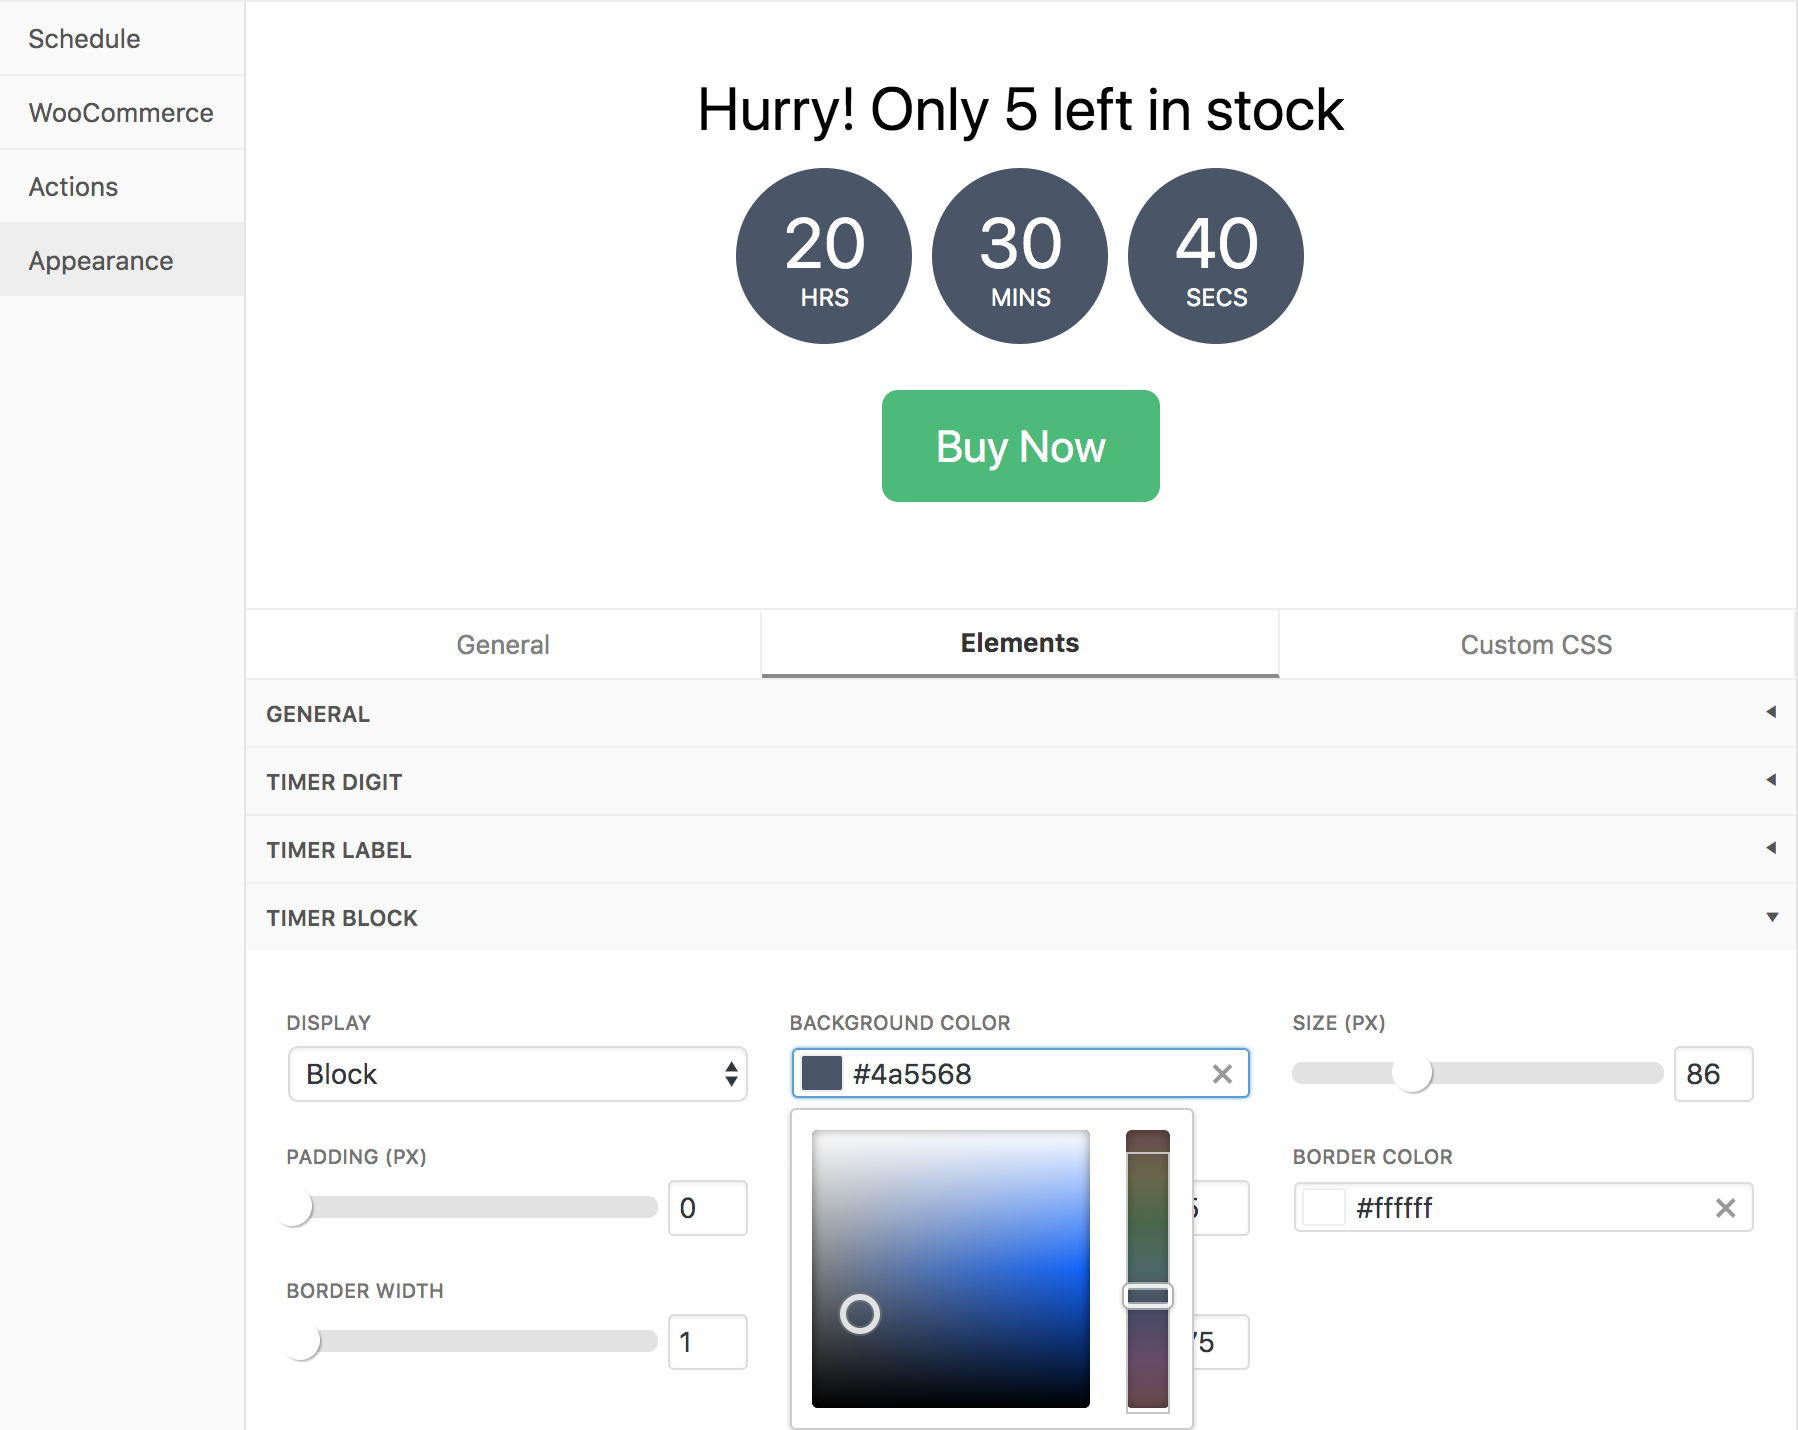Expand the TIMER LABEL section
The height and width of the screenshot is (1430, 1798).
[x=1771, y=848]
